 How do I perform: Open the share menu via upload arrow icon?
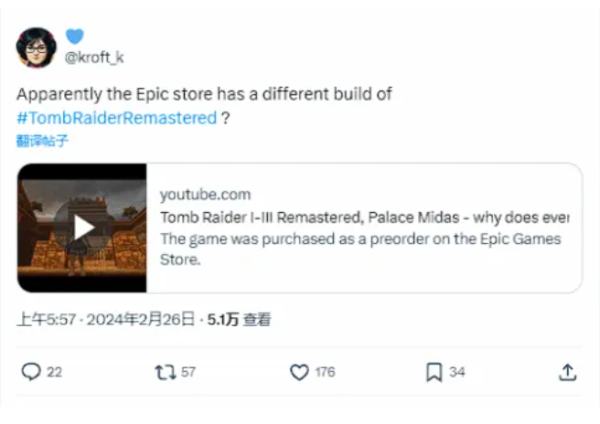[567, 372]
